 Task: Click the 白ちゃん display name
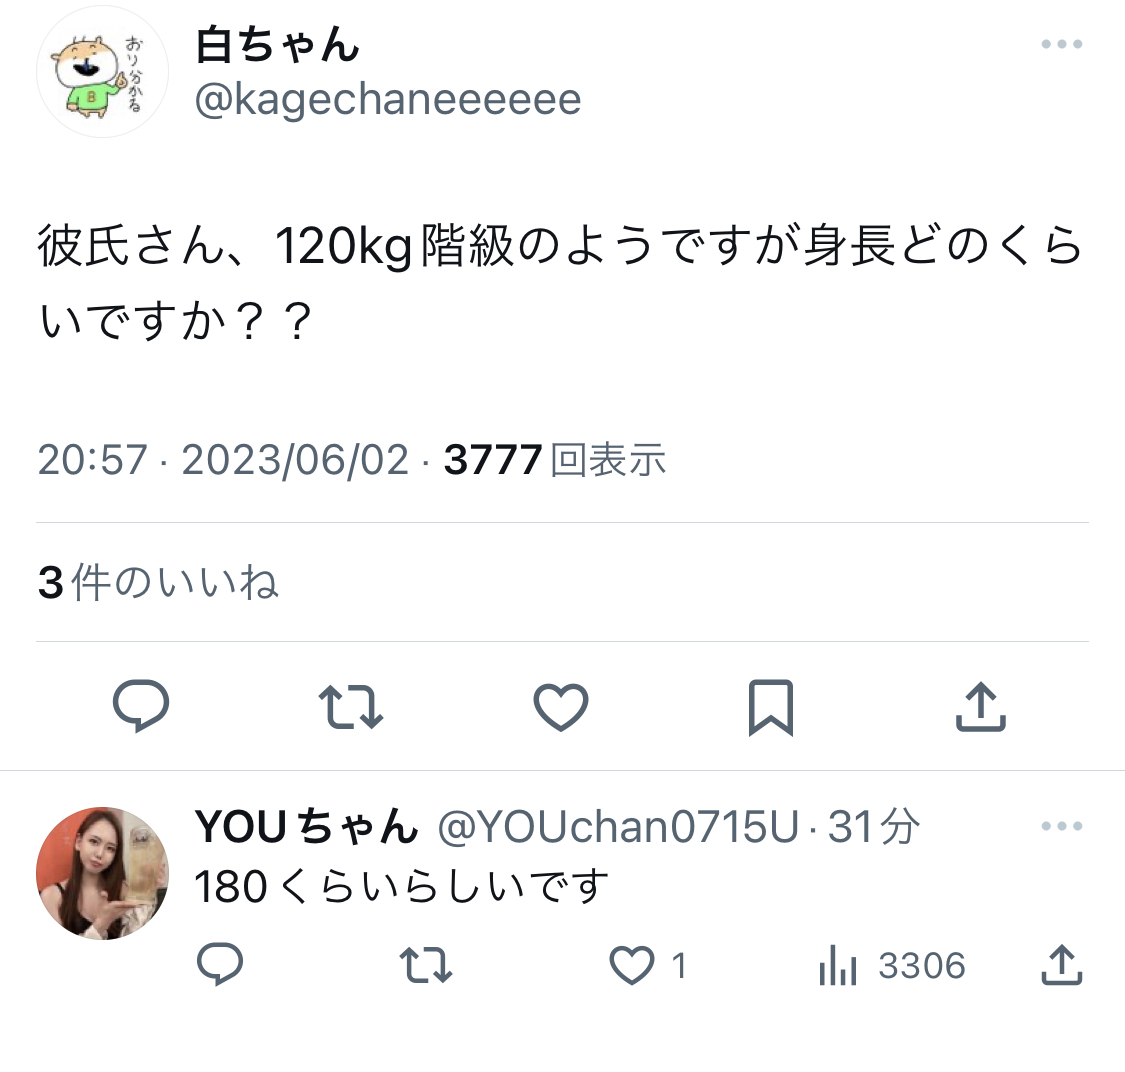[277, 44]
